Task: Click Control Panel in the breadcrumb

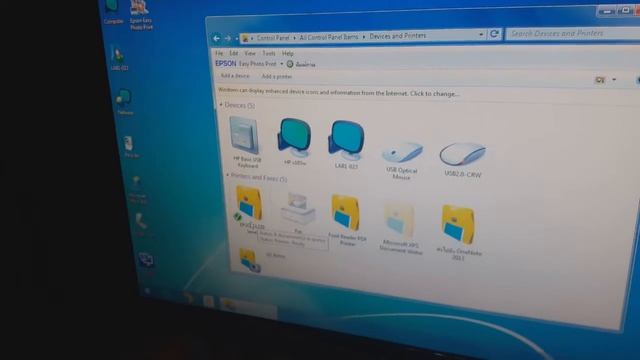Action: (x=273, y=38)
